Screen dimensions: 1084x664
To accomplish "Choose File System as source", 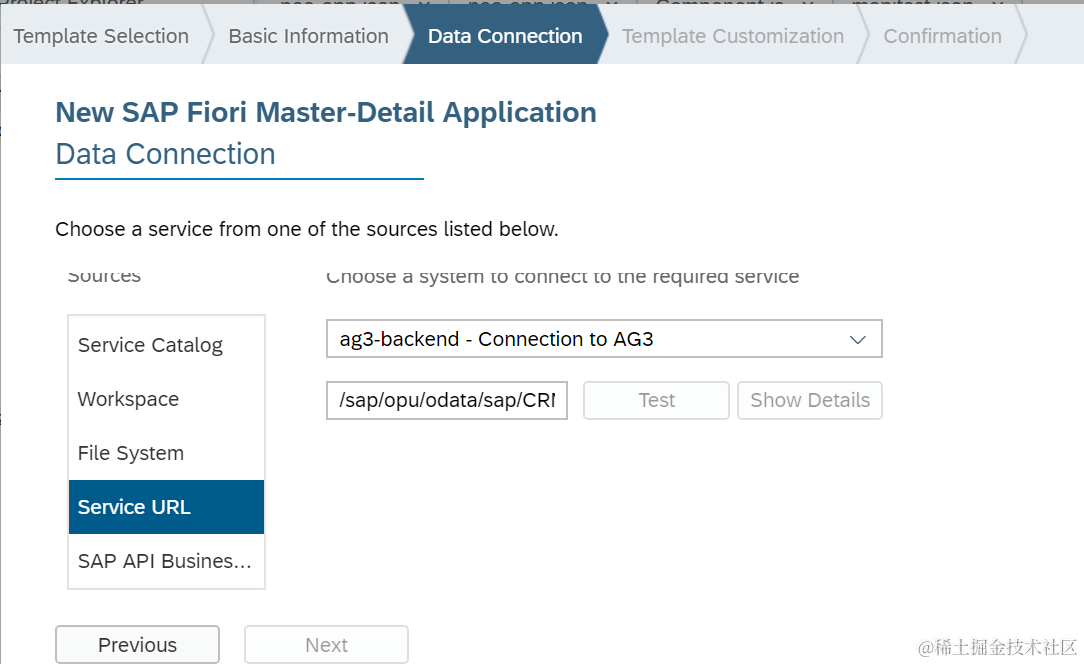I will pyautogui.click(x=166, y=453).
